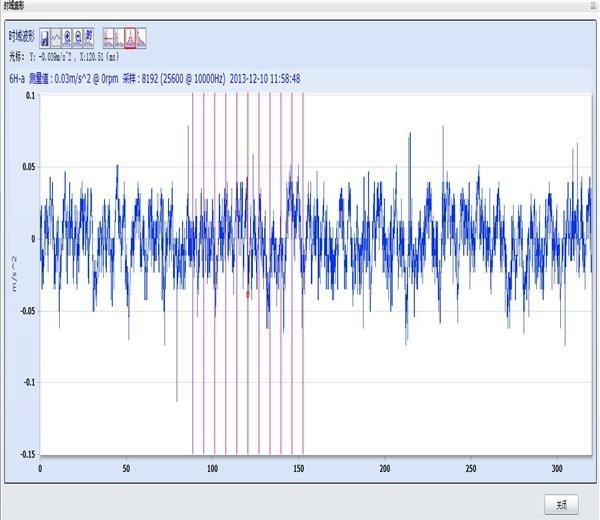Image resolution: width=600 pixels, height=520 pixels.
Task: Select the first cursor-mode icon in second group
Action: [109, 39]
